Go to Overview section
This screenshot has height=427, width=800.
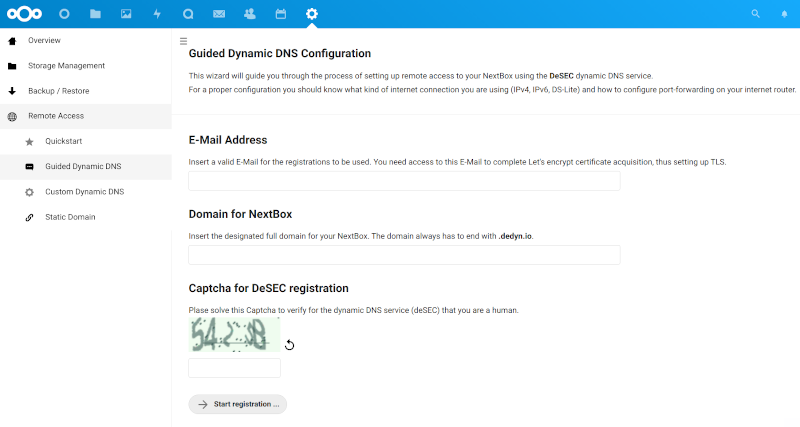coord(86,40)
